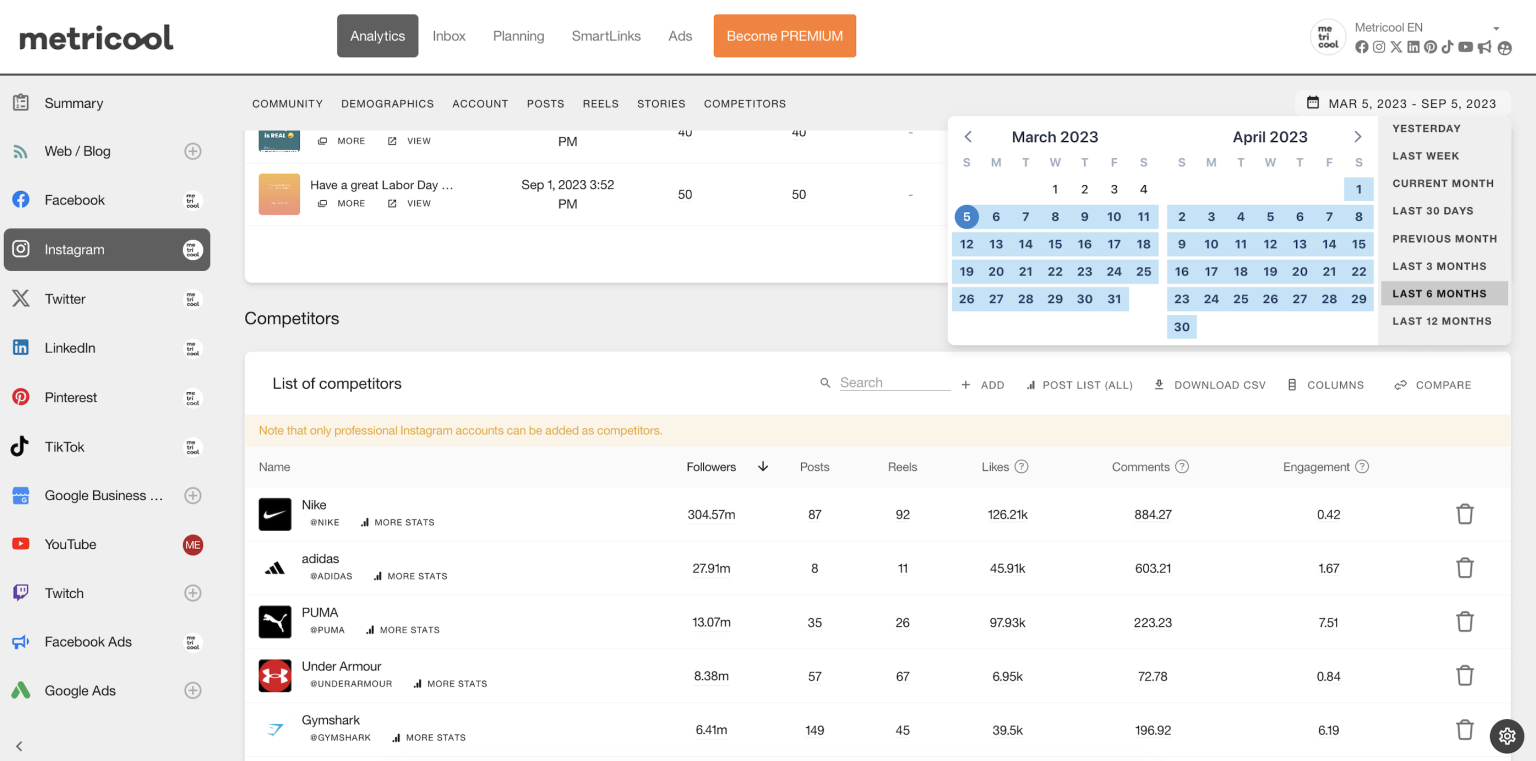Open YouTube analytics showing the ME badge

pyautogui.click(x=69, y=544)
